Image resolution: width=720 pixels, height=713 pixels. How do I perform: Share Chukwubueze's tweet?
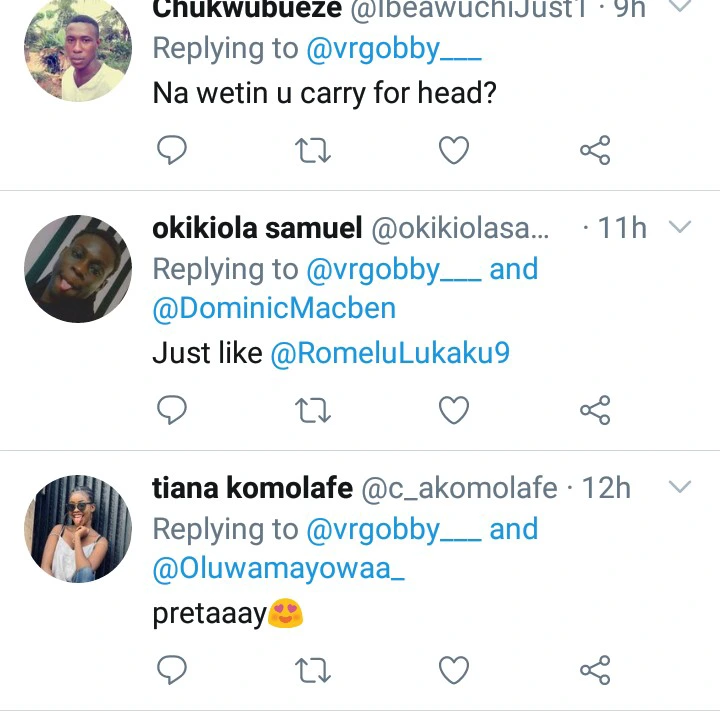595,151
